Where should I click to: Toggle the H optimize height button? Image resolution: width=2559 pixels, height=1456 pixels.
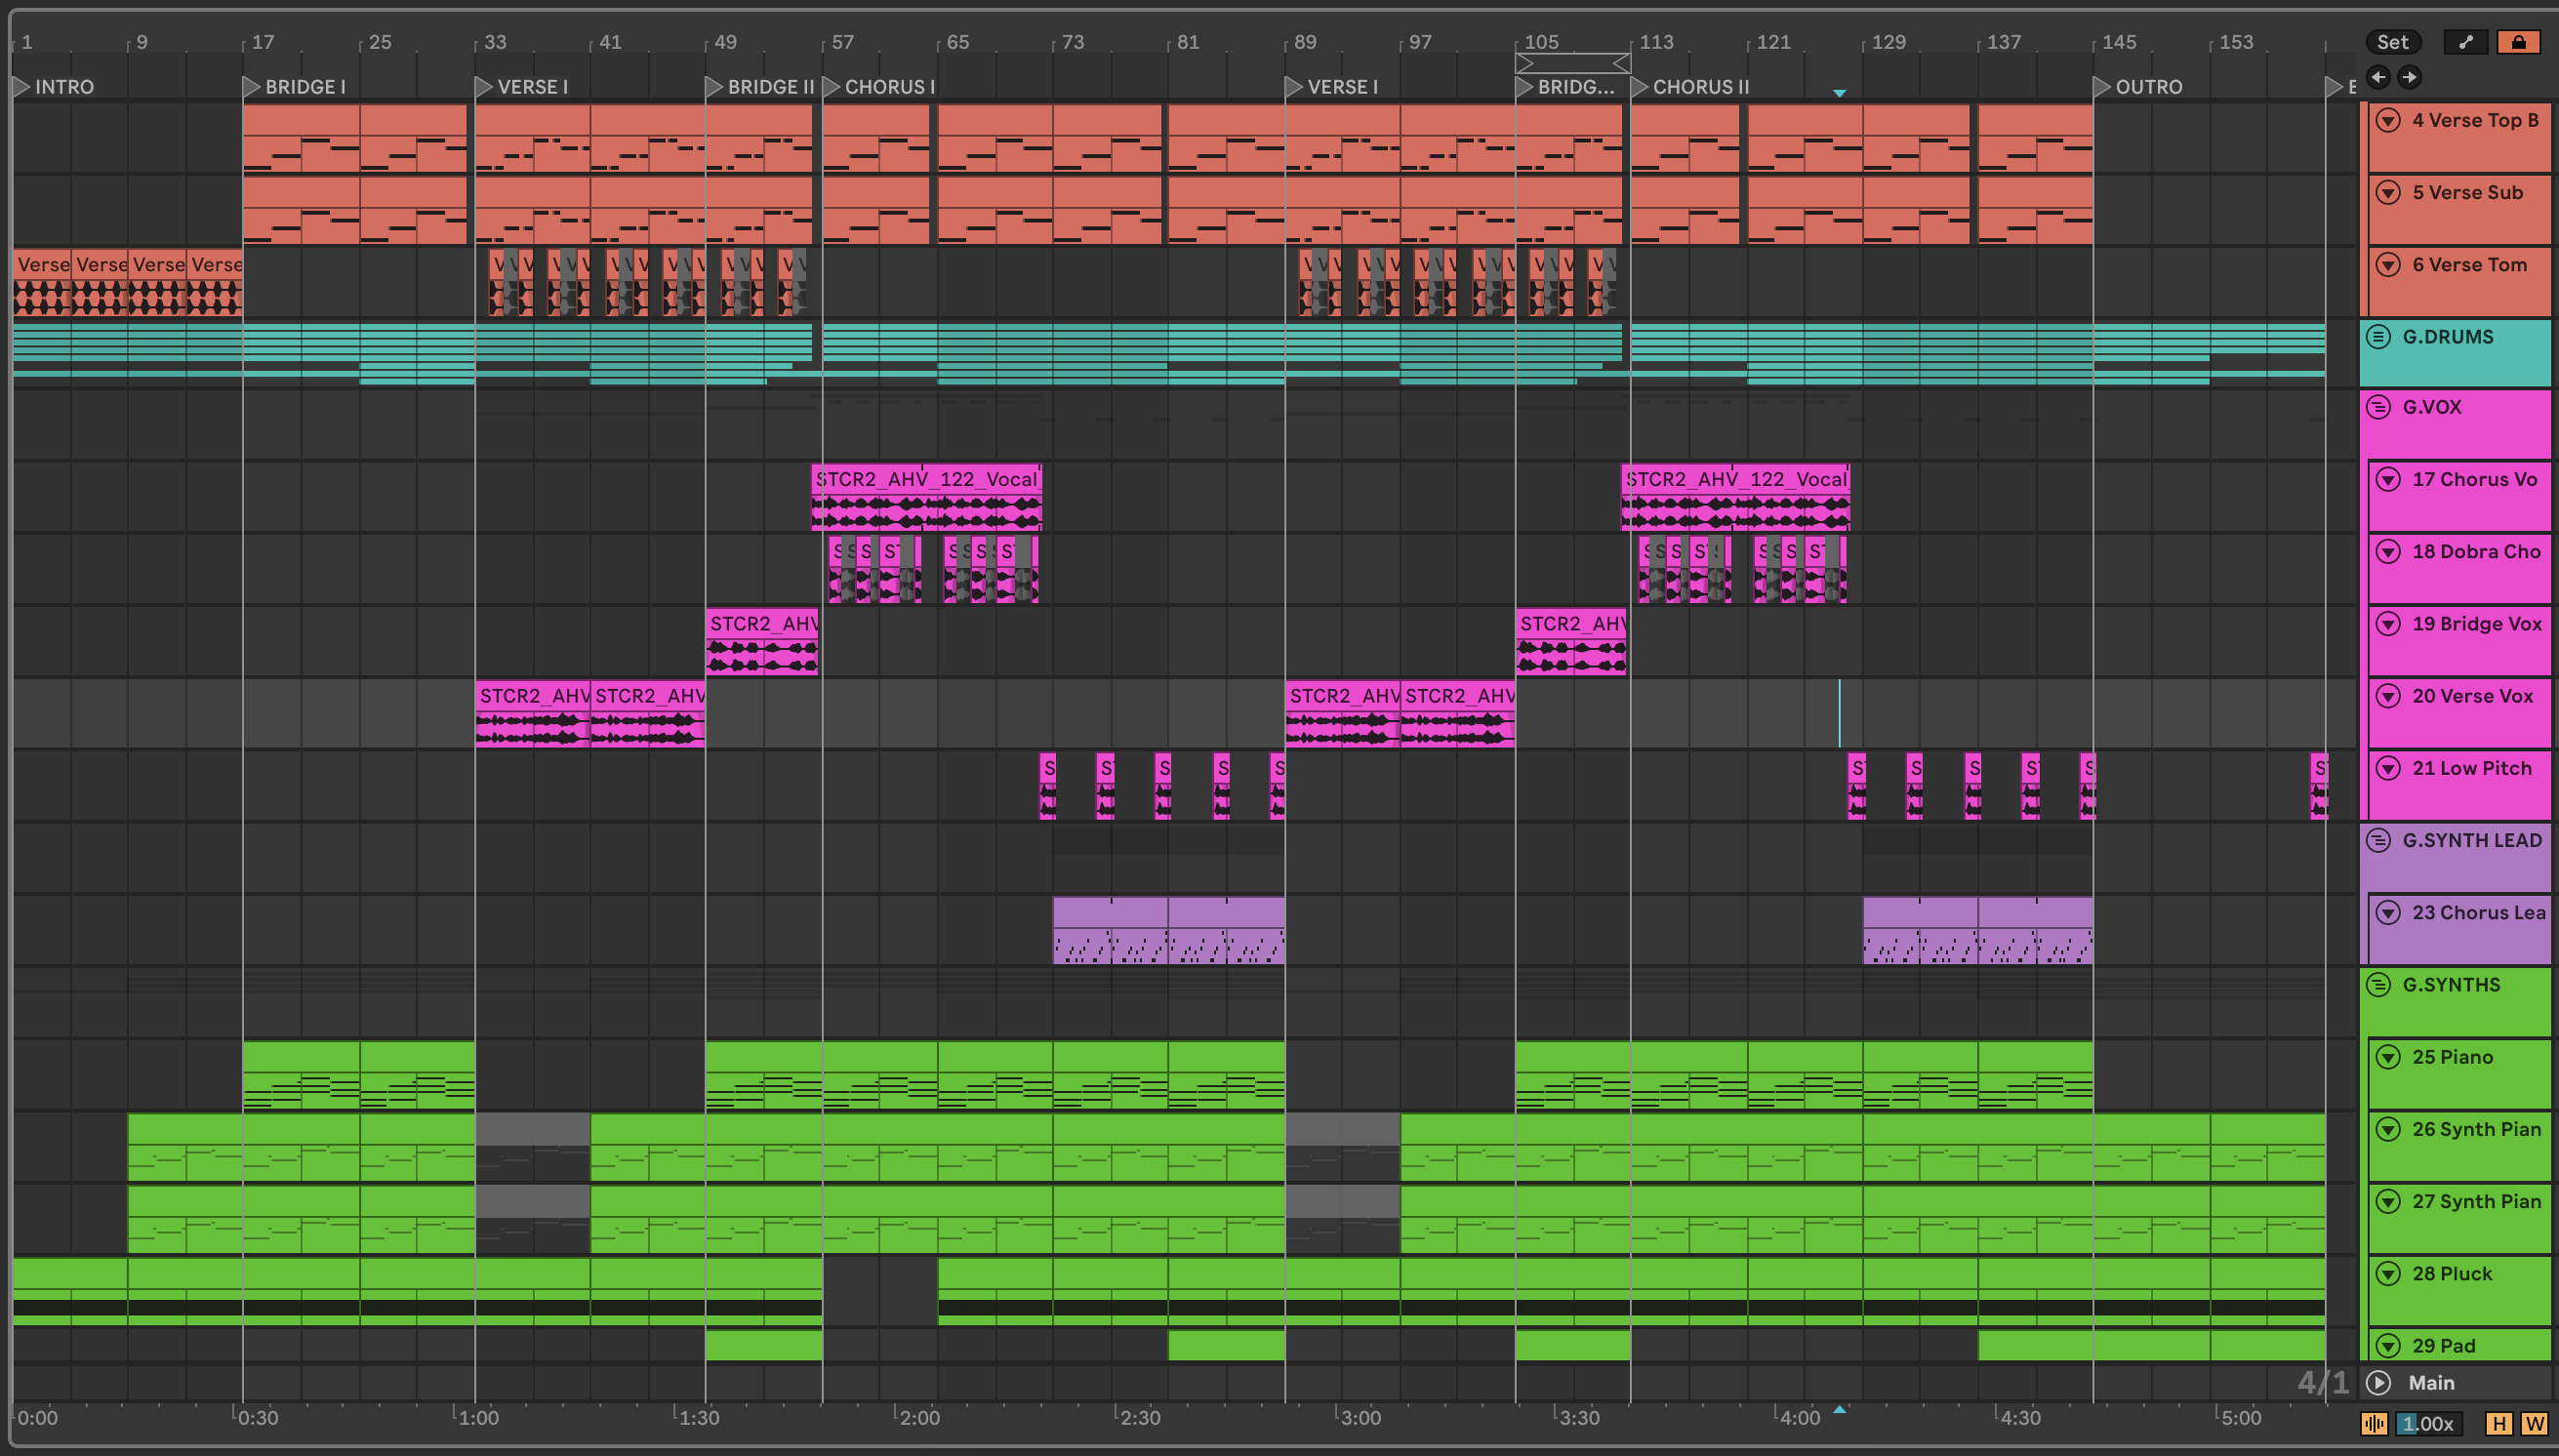(2499, 1424)
